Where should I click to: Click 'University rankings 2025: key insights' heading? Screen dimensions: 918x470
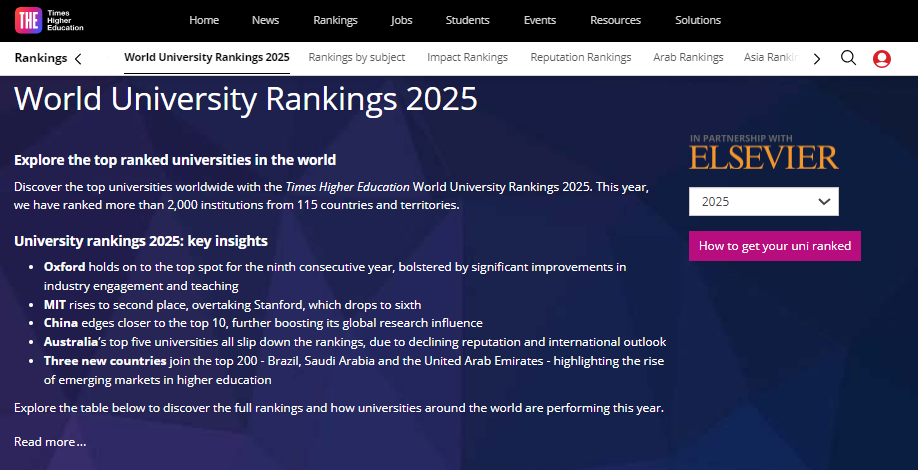(x=141, y=241)
